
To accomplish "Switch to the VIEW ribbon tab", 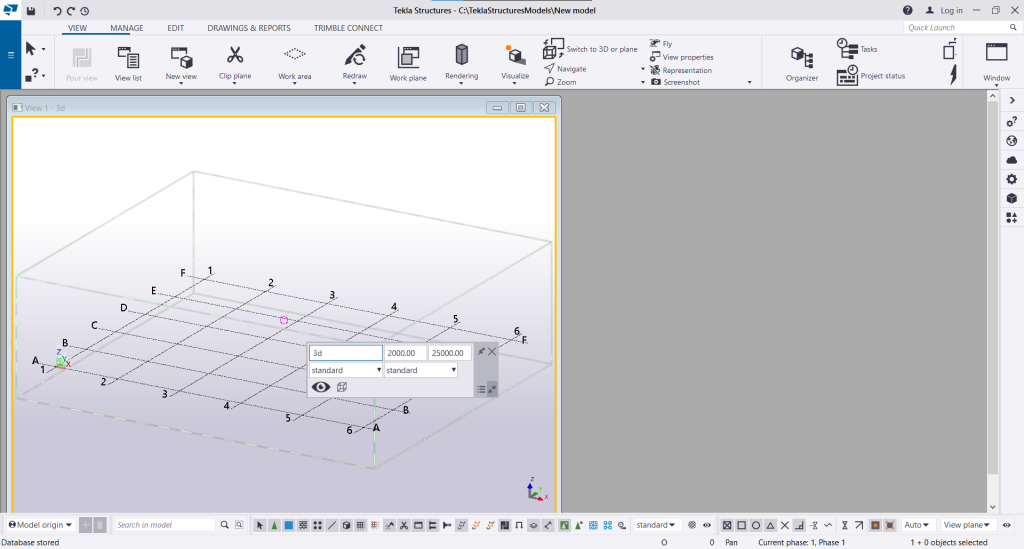I will coord(77,28).
